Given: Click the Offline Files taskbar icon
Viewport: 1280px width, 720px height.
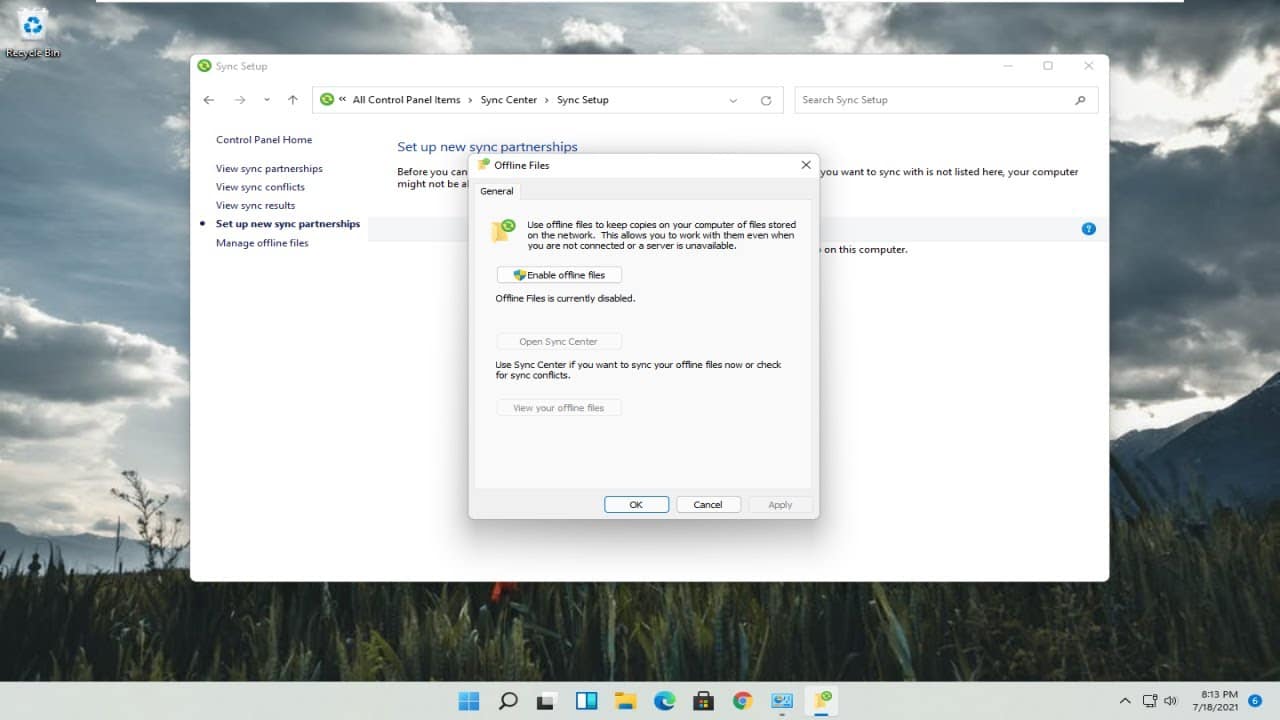Looking at the screenshot, I should (x=823, y=700).
